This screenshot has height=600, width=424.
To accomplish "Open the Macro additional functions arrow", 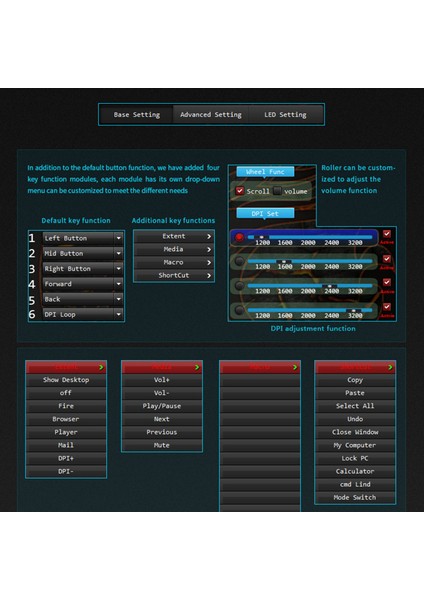I will pos(209,262).
